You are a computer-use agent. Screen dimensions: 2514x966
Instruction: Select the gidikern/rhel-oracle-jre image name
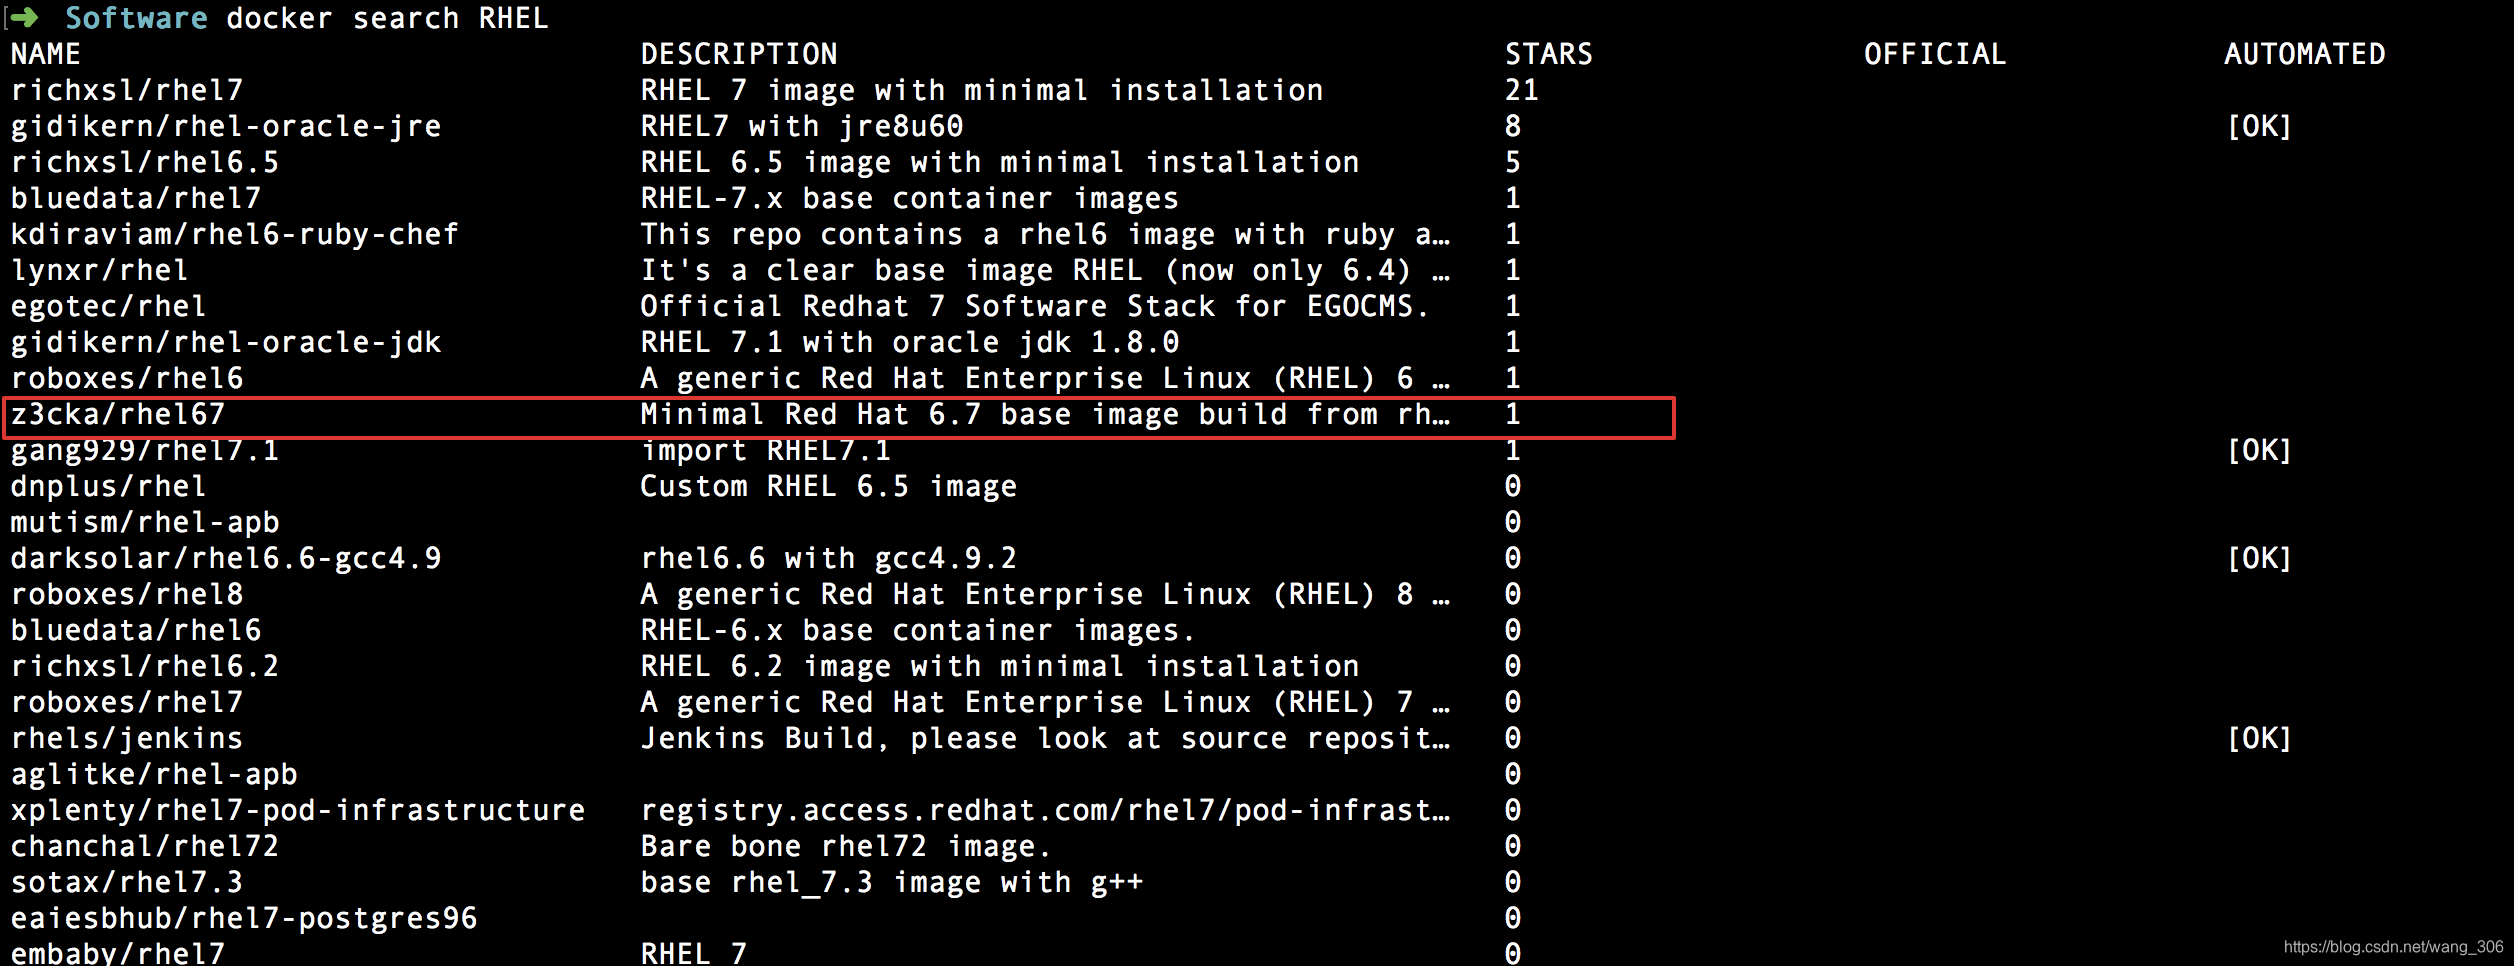click(x=226, y=126)
